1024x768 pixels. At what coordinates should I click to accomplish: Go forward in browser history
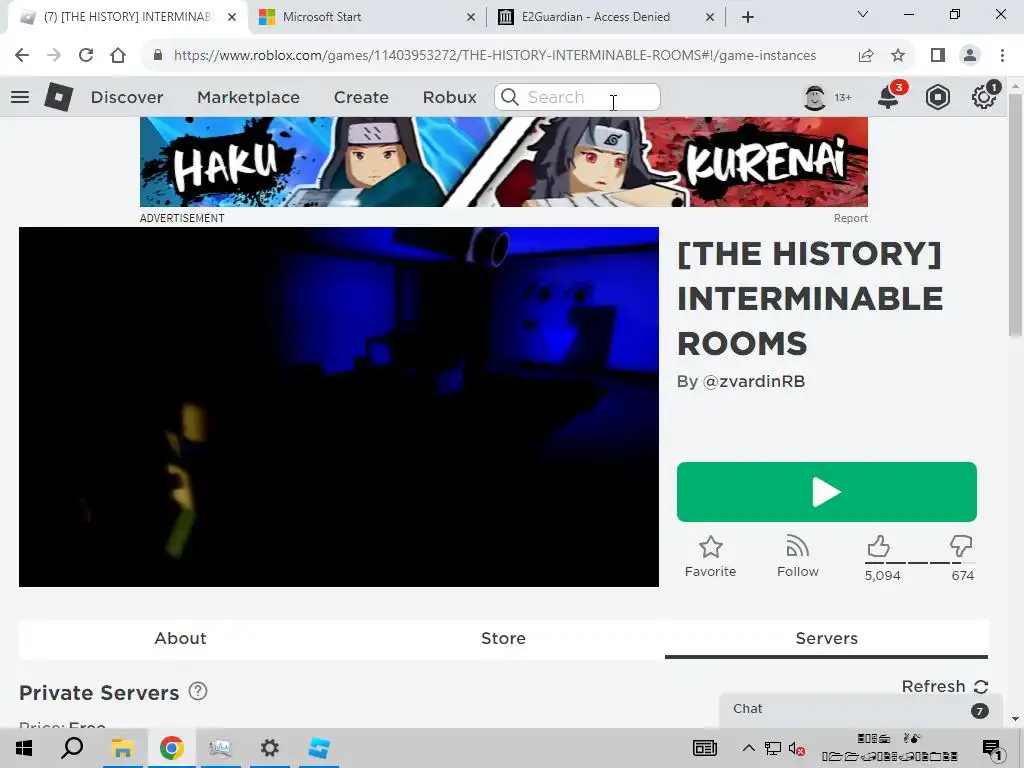point(54,55)
